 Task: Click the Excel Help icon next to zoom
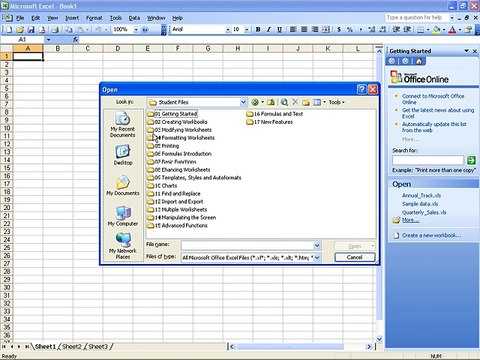coord(145,30)
